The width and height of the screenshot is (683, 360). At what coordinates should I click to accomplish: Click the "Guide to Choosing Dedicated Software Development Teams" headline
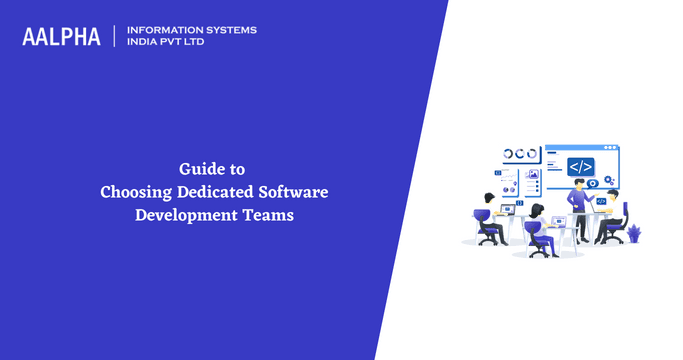214,192
